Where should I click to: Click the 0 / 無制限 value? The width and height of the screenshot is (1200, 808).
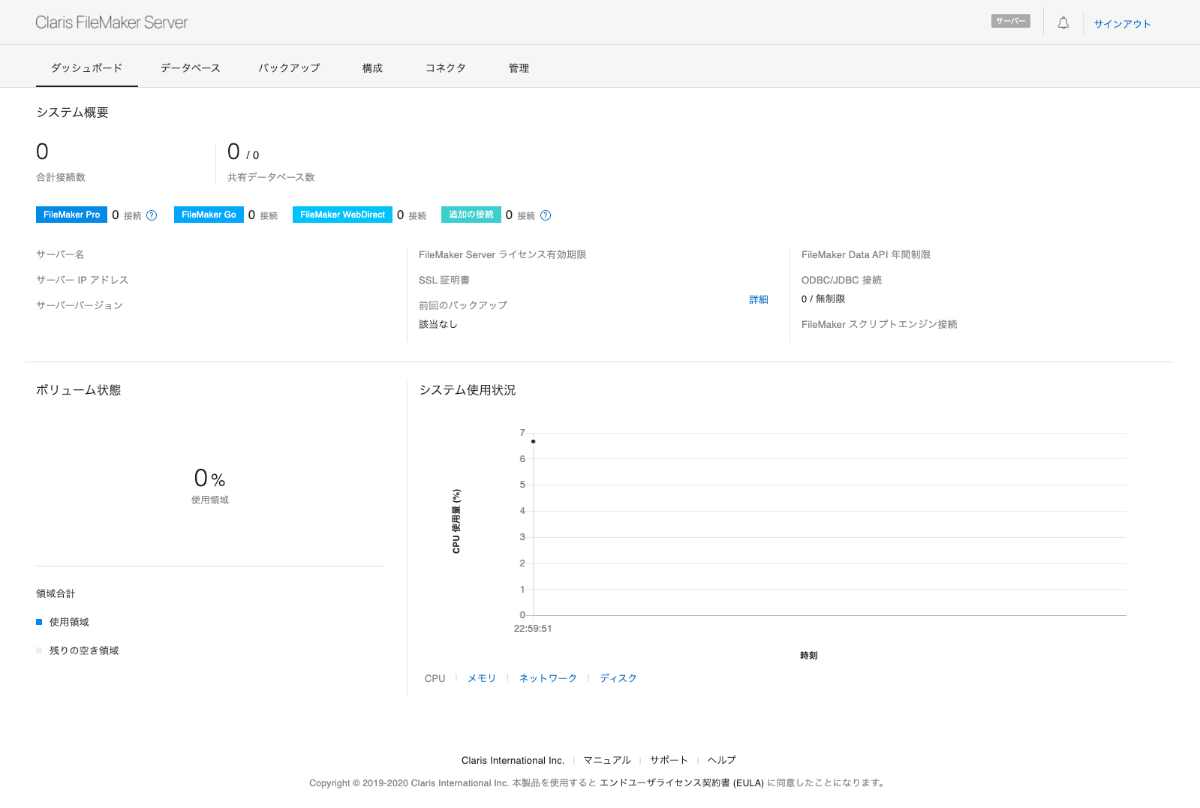823,299
